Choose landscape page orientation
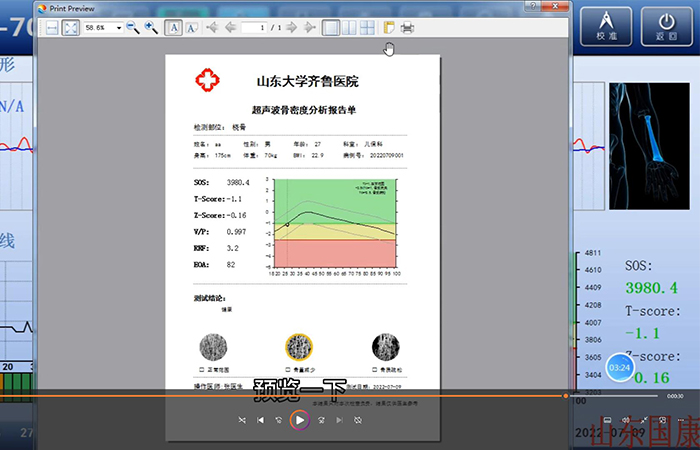700x450 pixels. [192, 28]
